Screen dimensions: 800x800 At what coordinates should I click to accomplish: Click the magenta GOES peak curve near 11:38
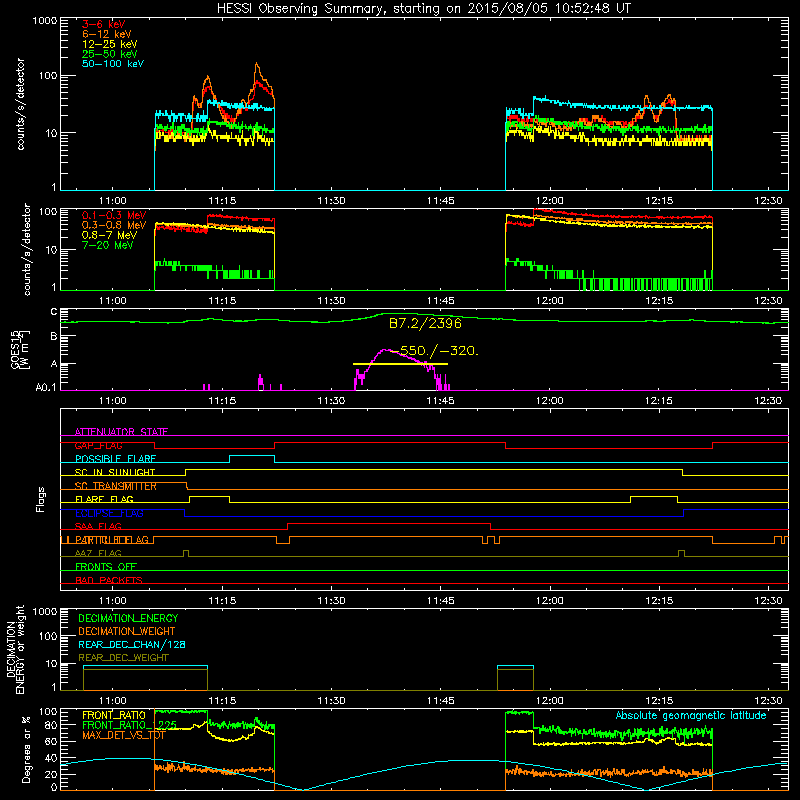(x=387, y=350)
